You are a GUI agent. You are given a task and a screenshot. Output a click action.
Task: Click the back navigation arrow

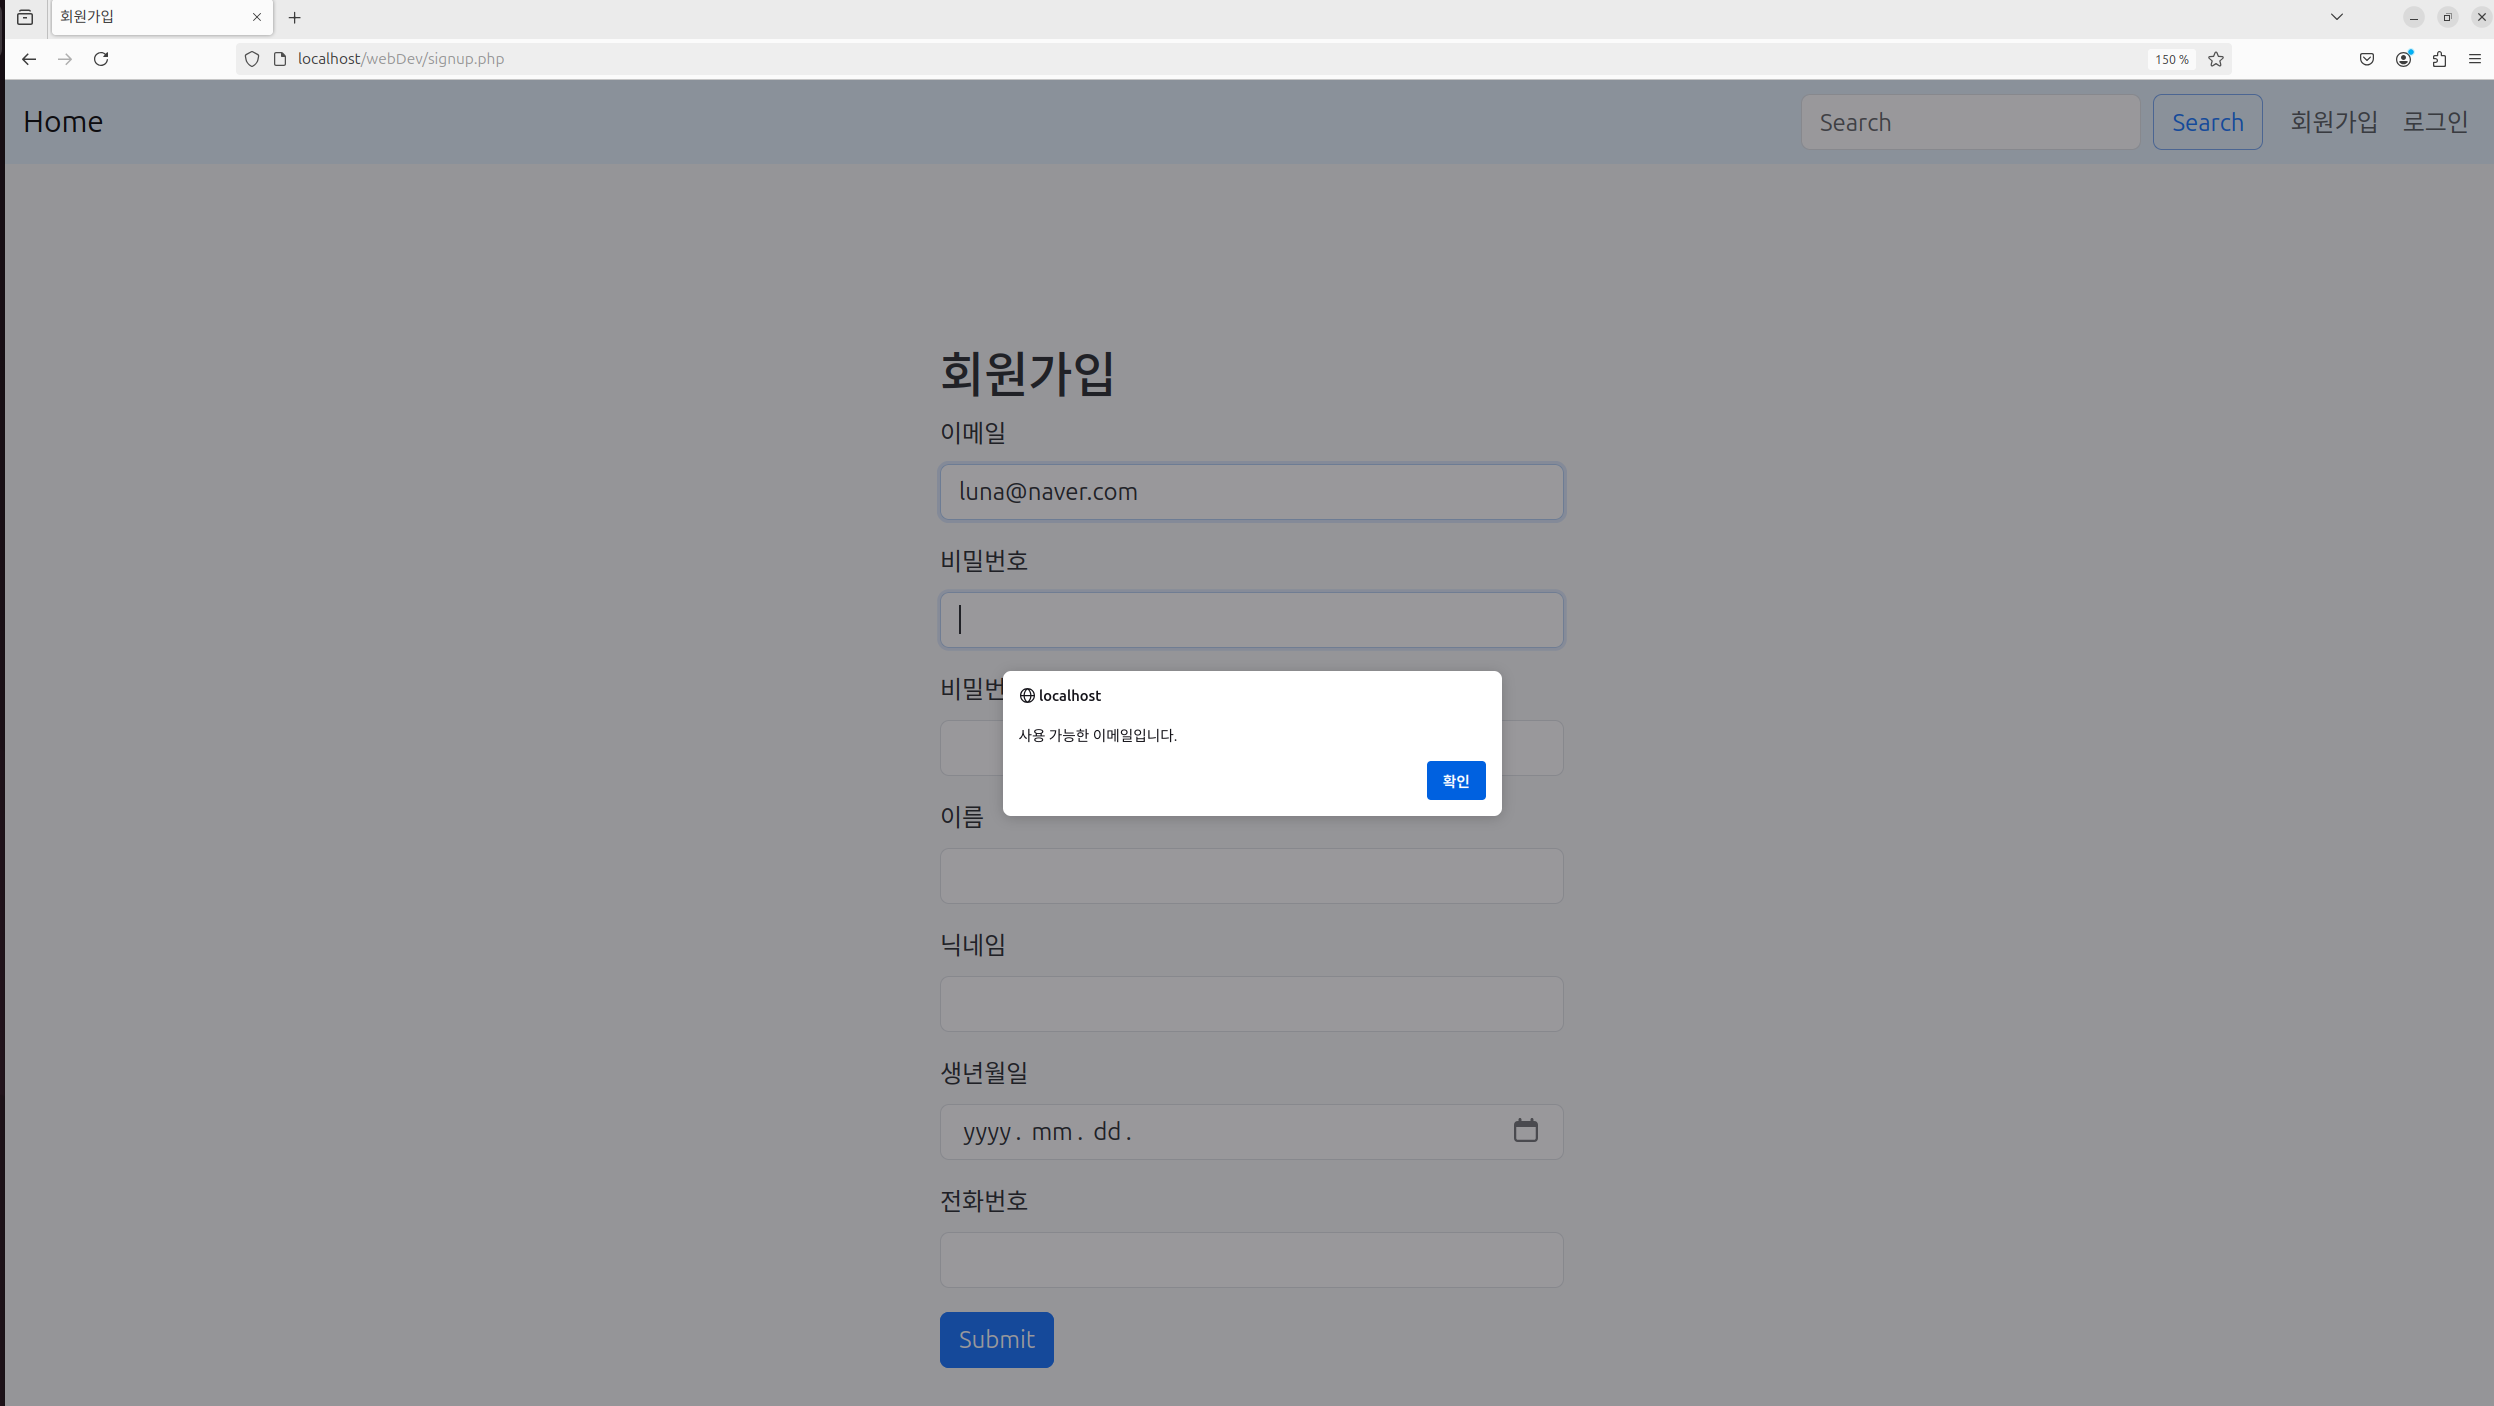coord(29,59)
